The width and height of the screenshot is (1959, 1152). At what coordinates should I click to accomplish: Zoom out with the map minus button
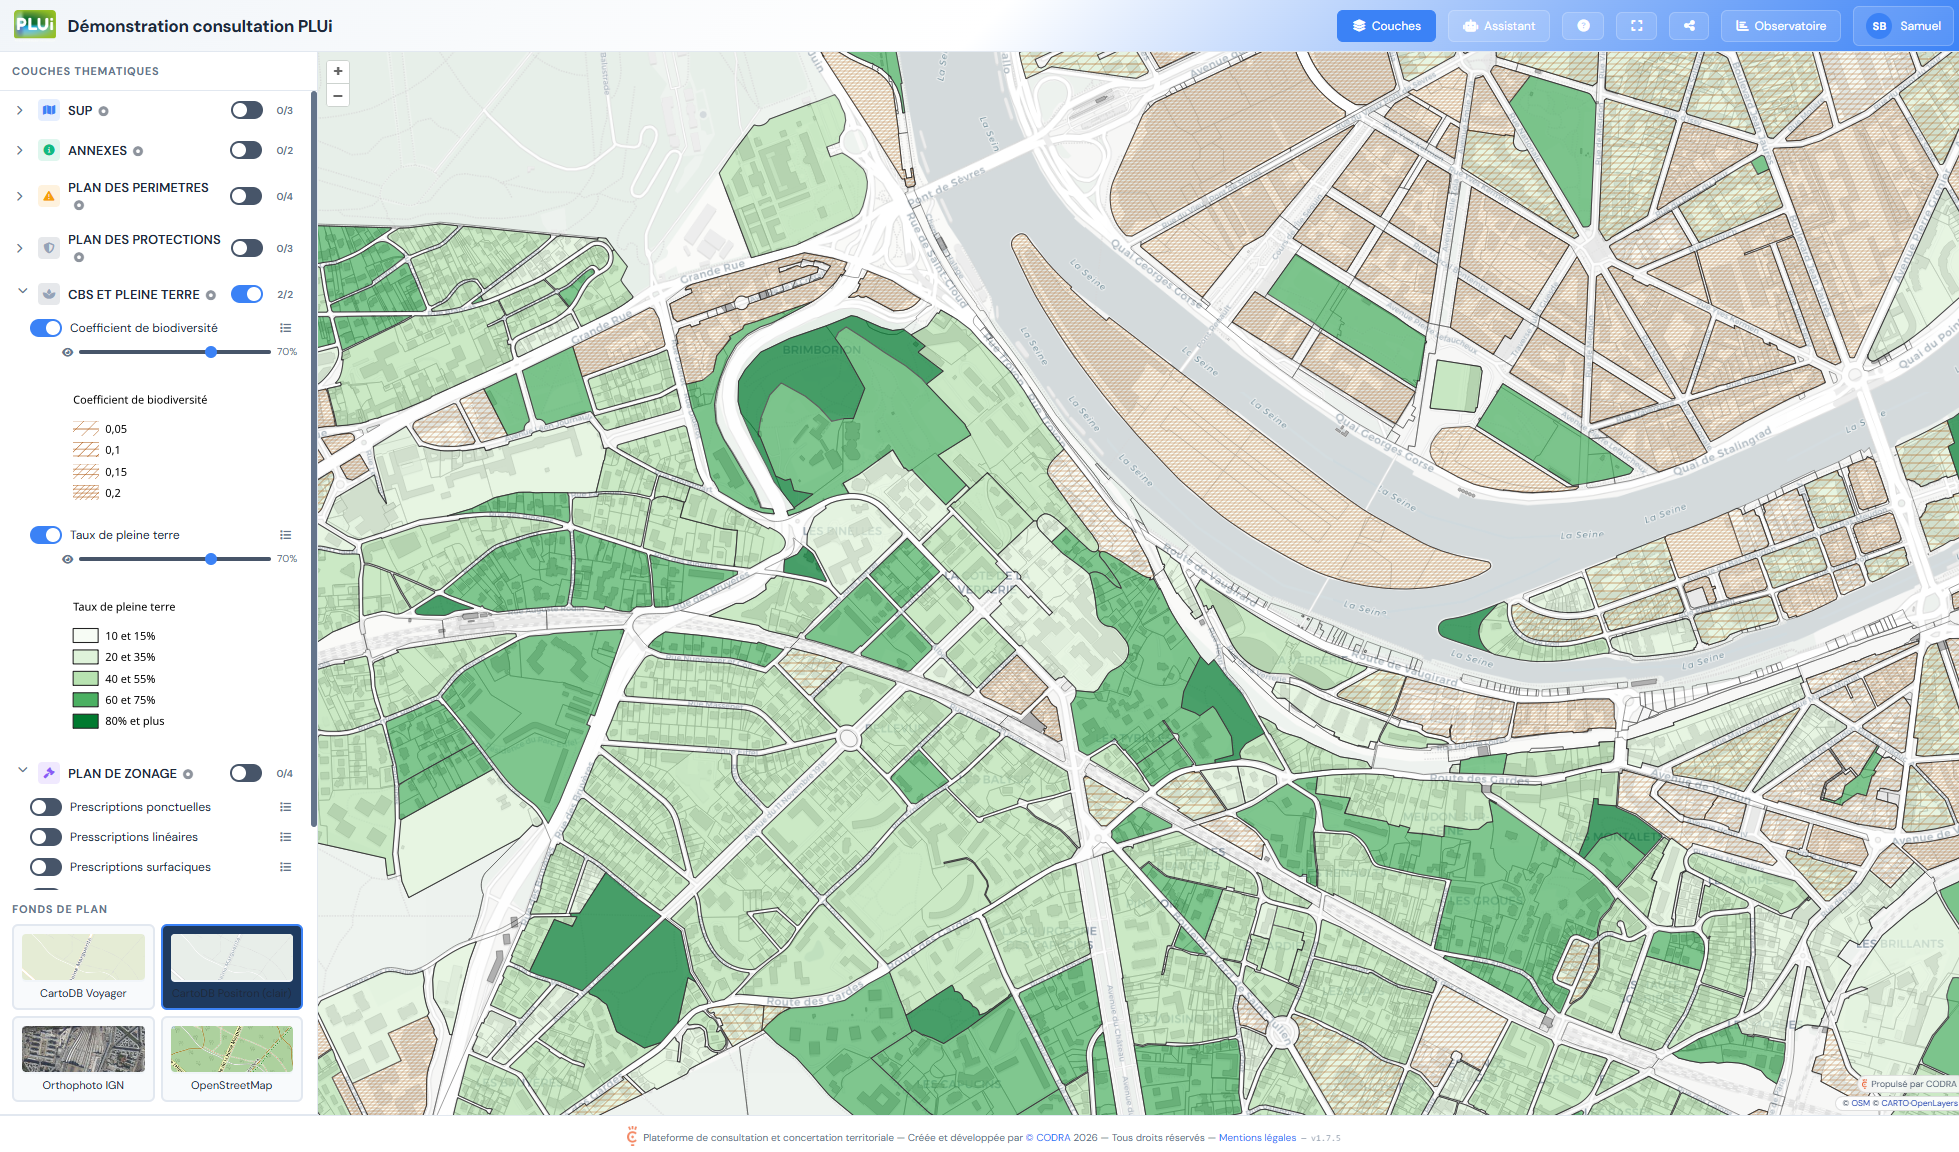(x=338, y=96)
